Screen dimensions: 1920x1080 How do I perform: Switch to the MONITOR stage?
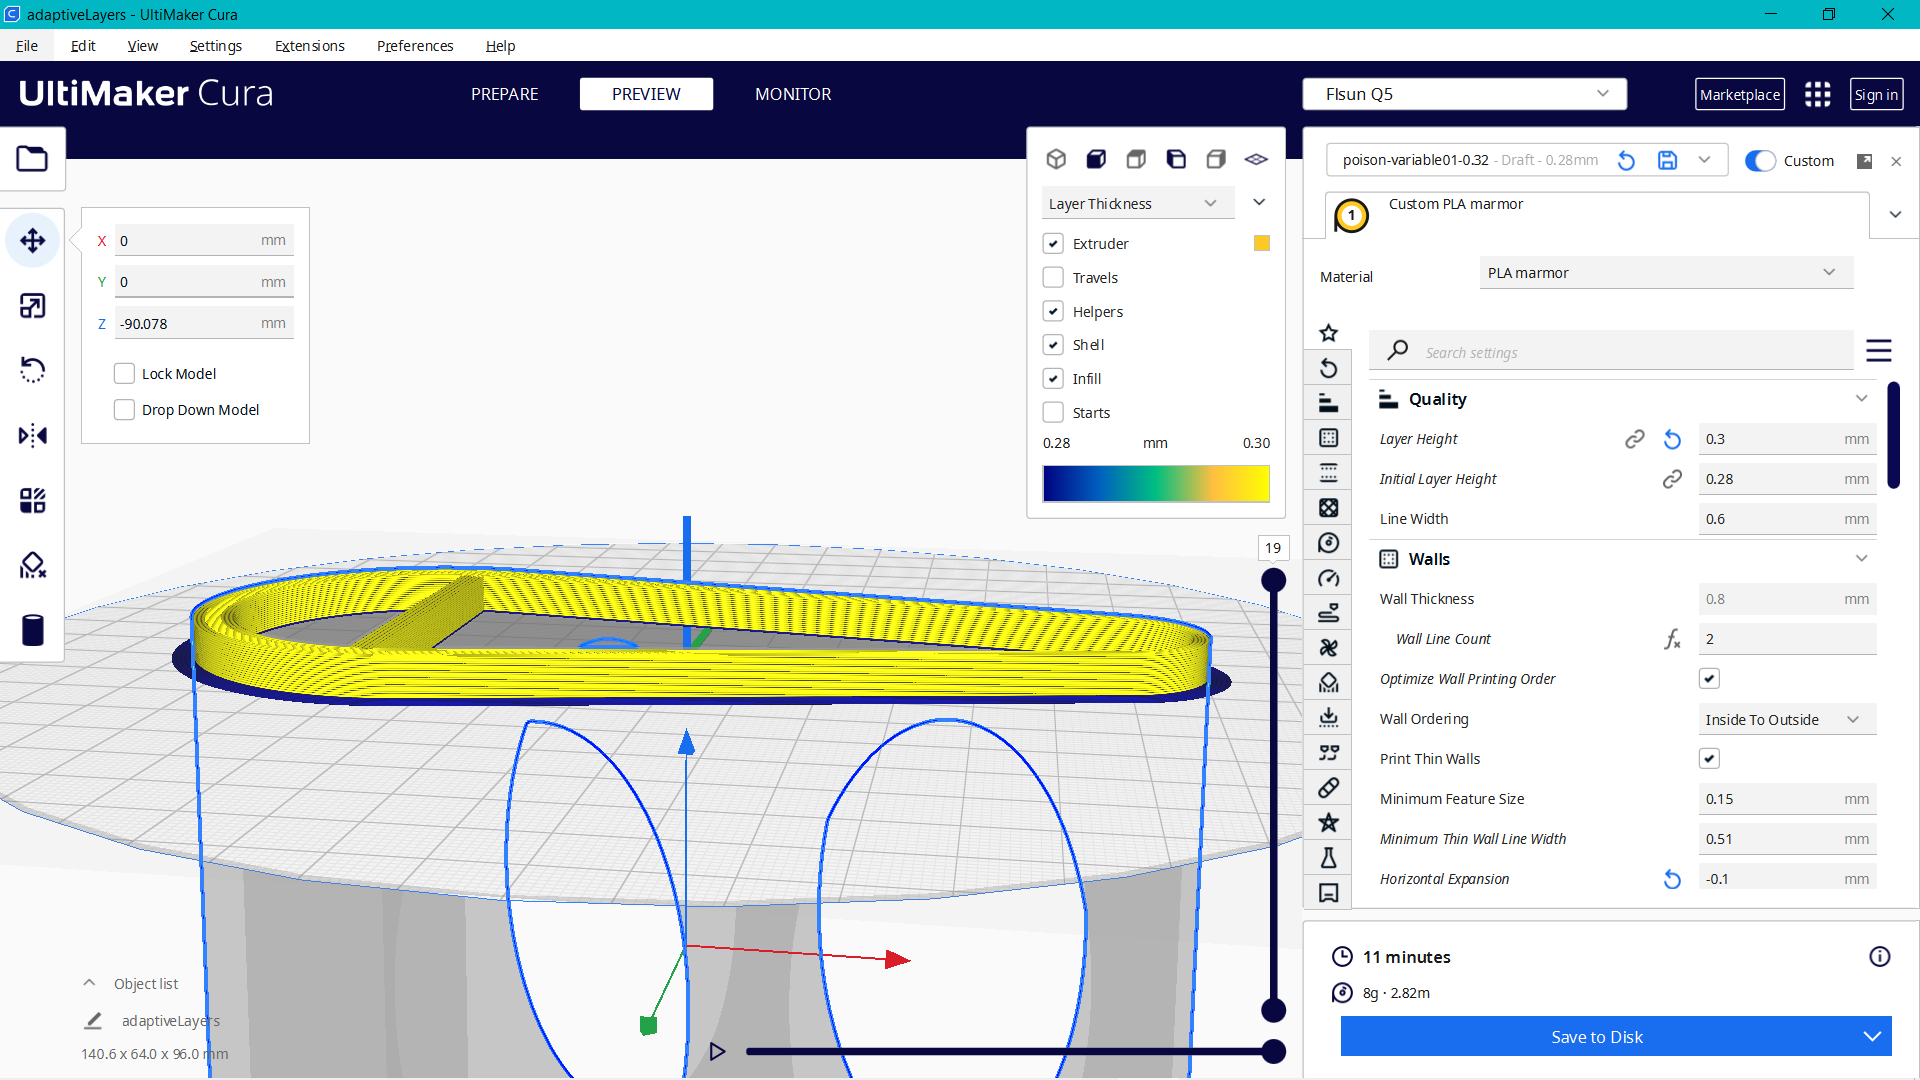(x=793, y=94)
